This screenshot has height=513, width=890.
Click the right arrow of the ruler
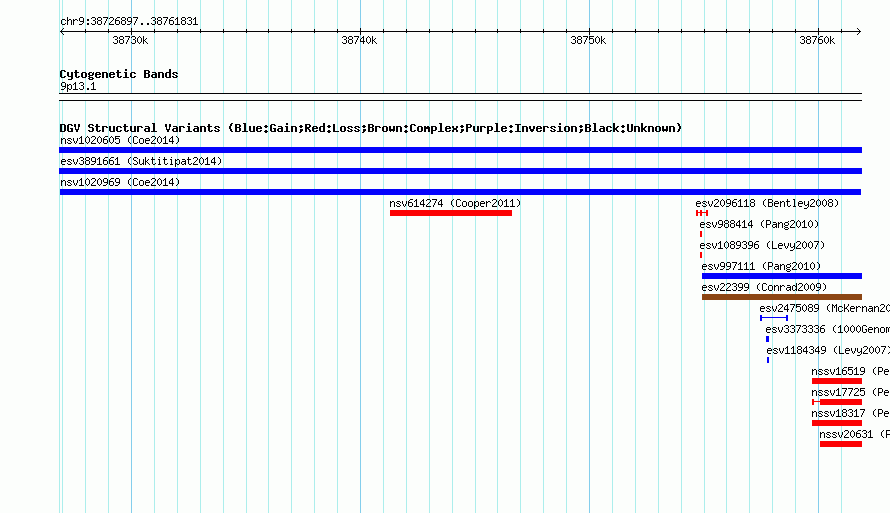click(859, 32)
